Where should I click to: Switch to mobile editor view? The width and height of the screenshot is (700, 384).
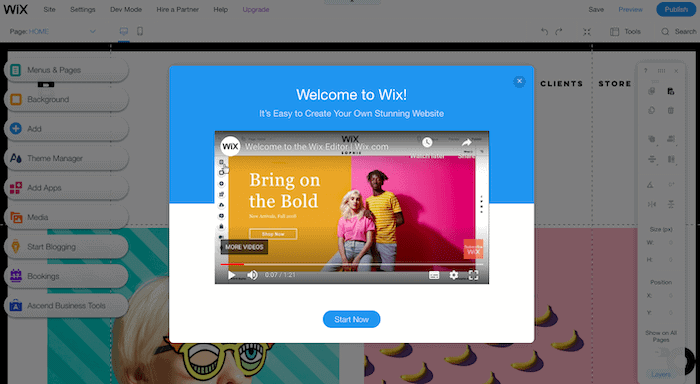(140, 31)
